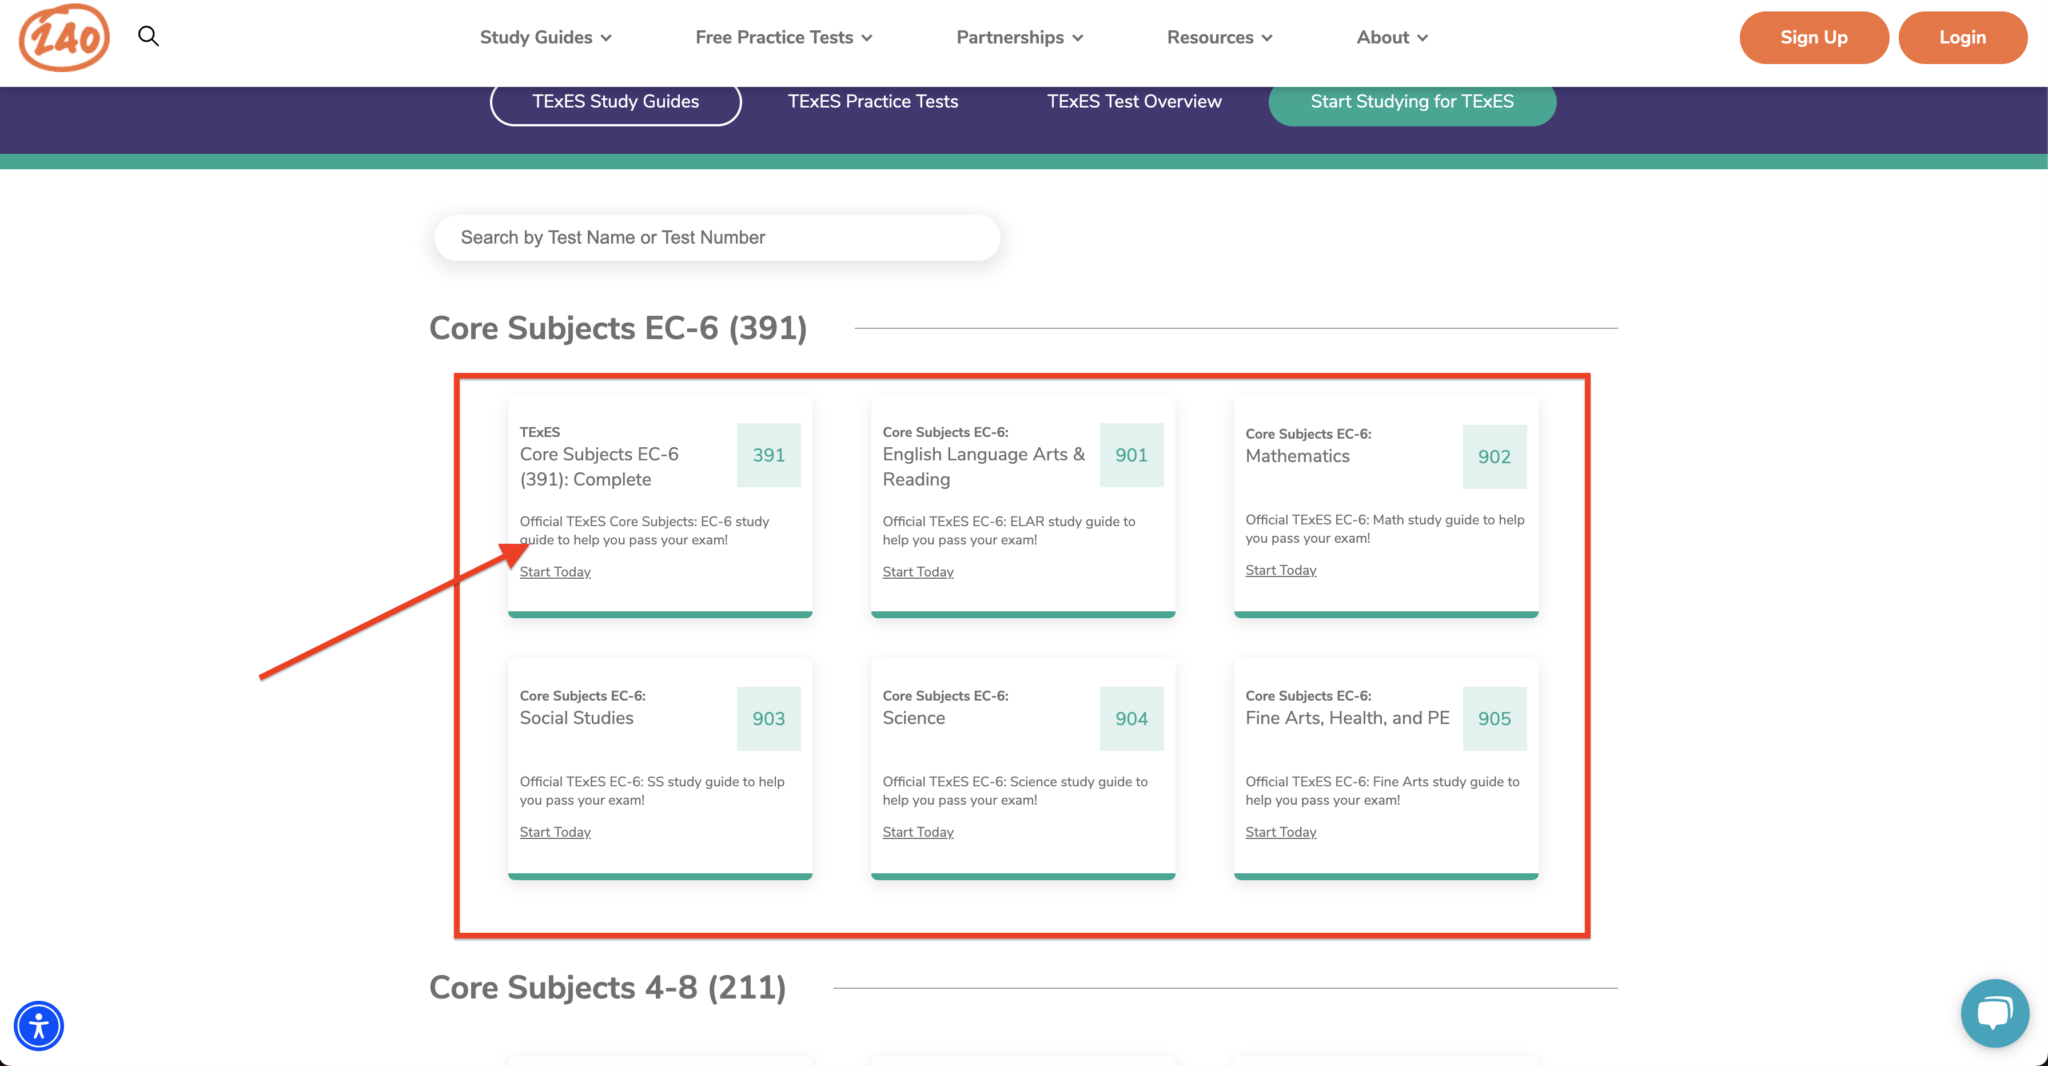Expand the Partnerships dropdown menu
2048x1066 pixels.
[1019, 38]
